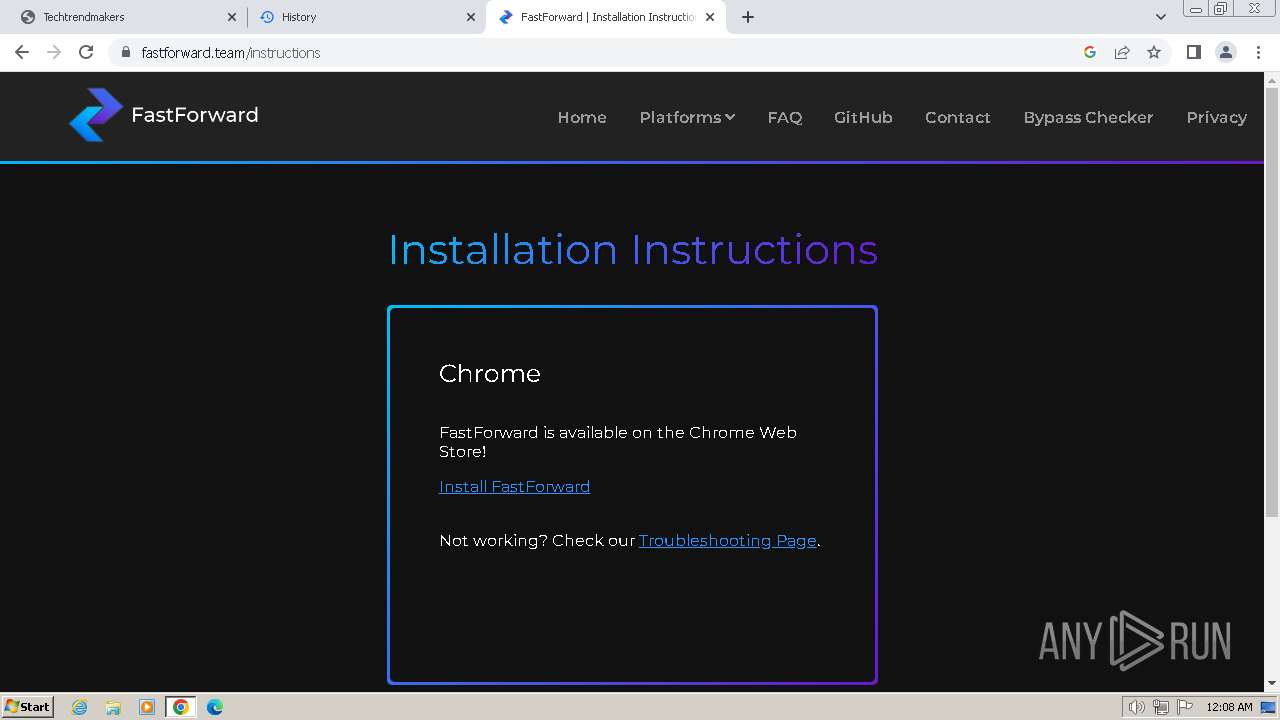This screenshot has height=720, width=1280.
Task: Click the FastForward logo icon
Action: tap(95, 115)
